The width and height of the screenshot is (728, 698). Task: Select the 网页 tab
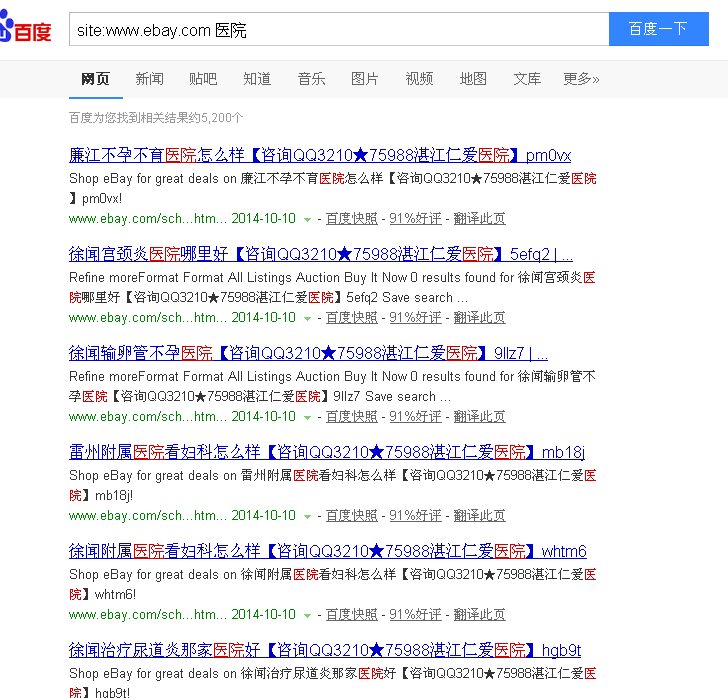[96, 79]
